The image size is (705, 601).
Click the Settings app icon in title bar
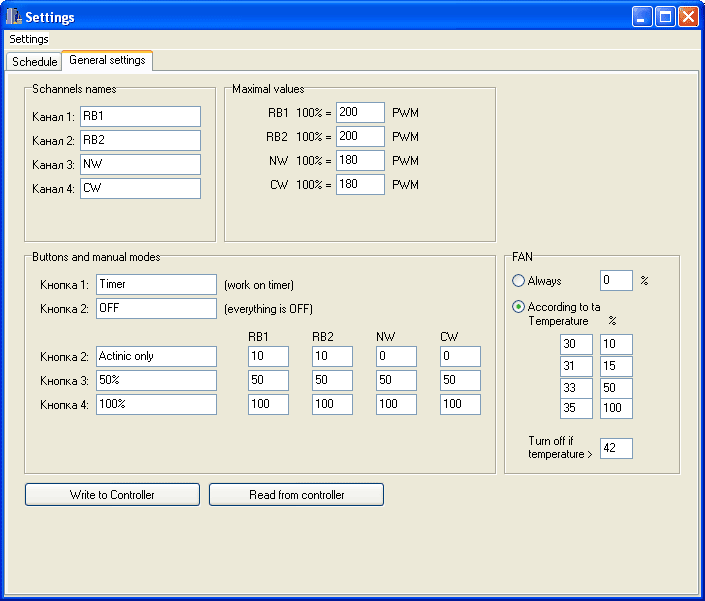13,17
